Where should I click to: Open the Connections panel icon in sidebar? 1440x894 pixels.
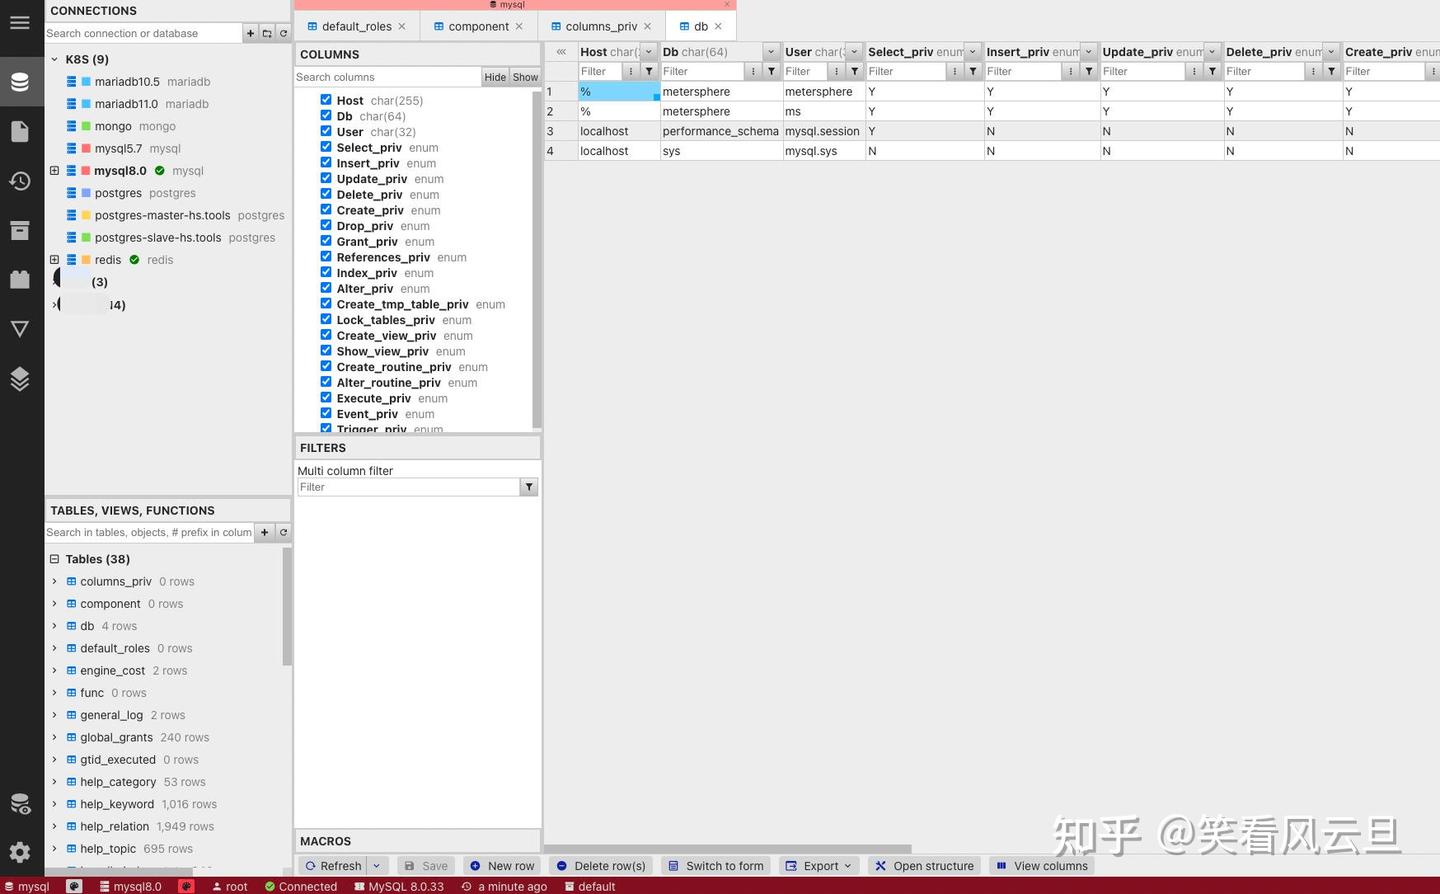click(21, 82)
